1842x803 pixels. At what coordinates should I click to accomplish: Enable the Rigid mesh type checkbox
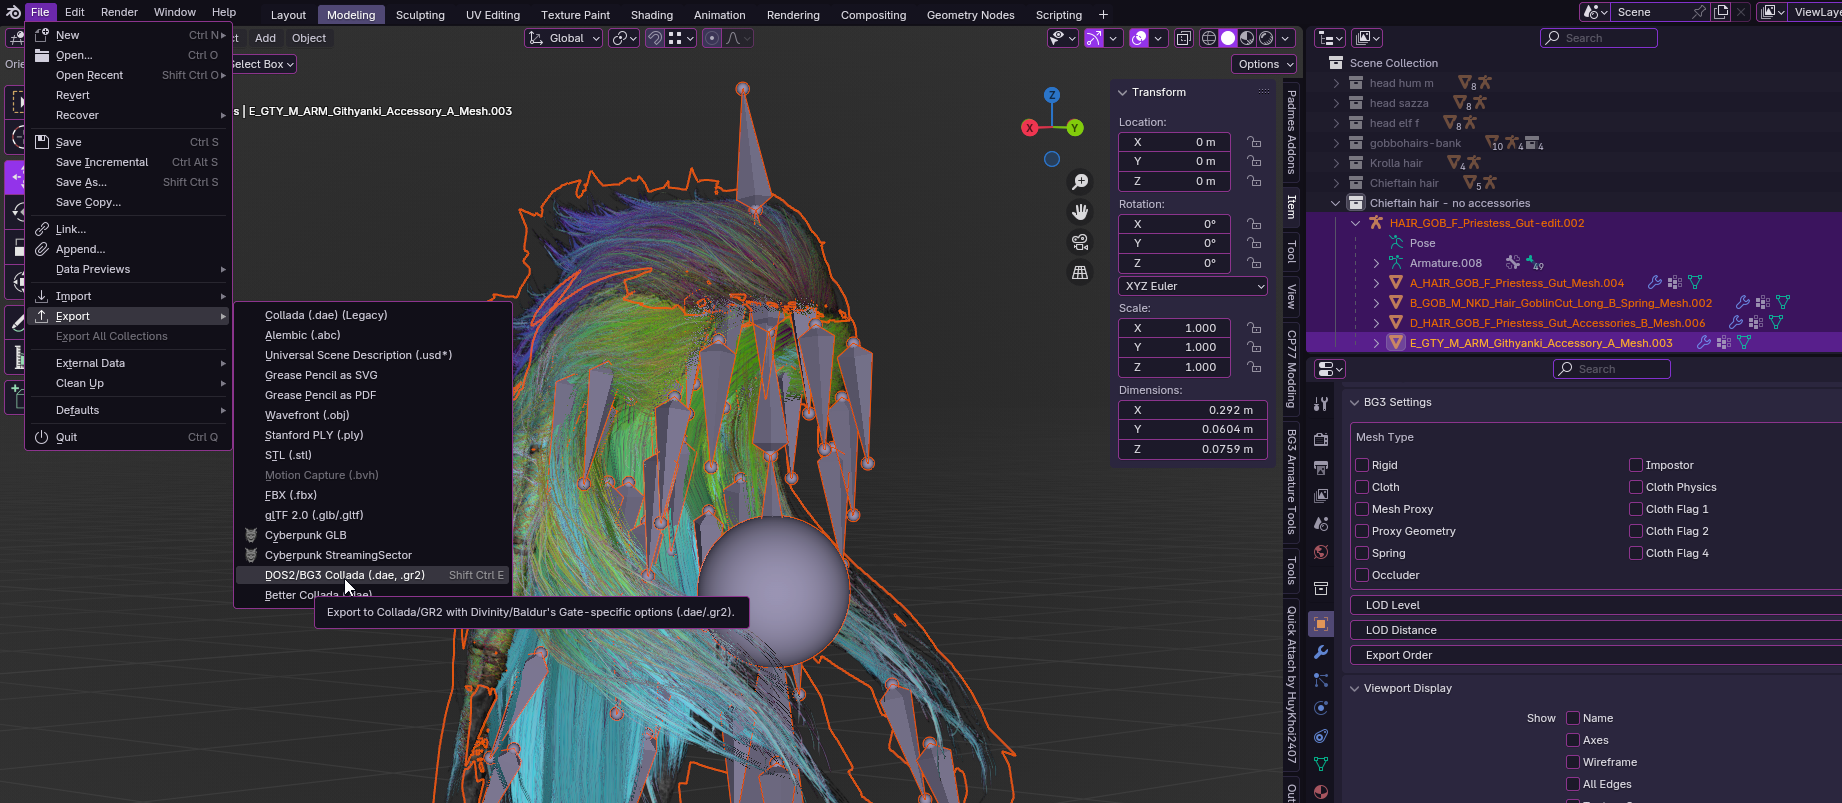tap(1362, 465)
